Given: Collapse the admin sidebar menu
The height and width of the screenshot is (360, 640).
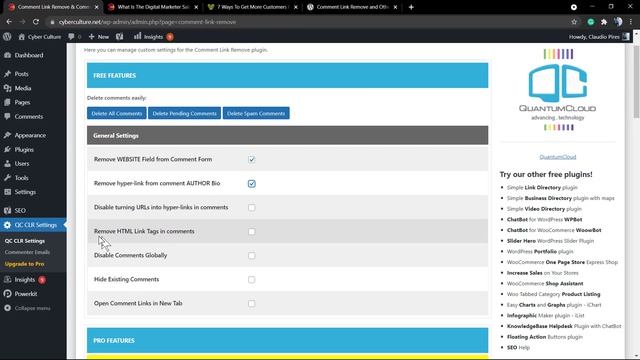Looking at the screenshot, I should point(33,308).
